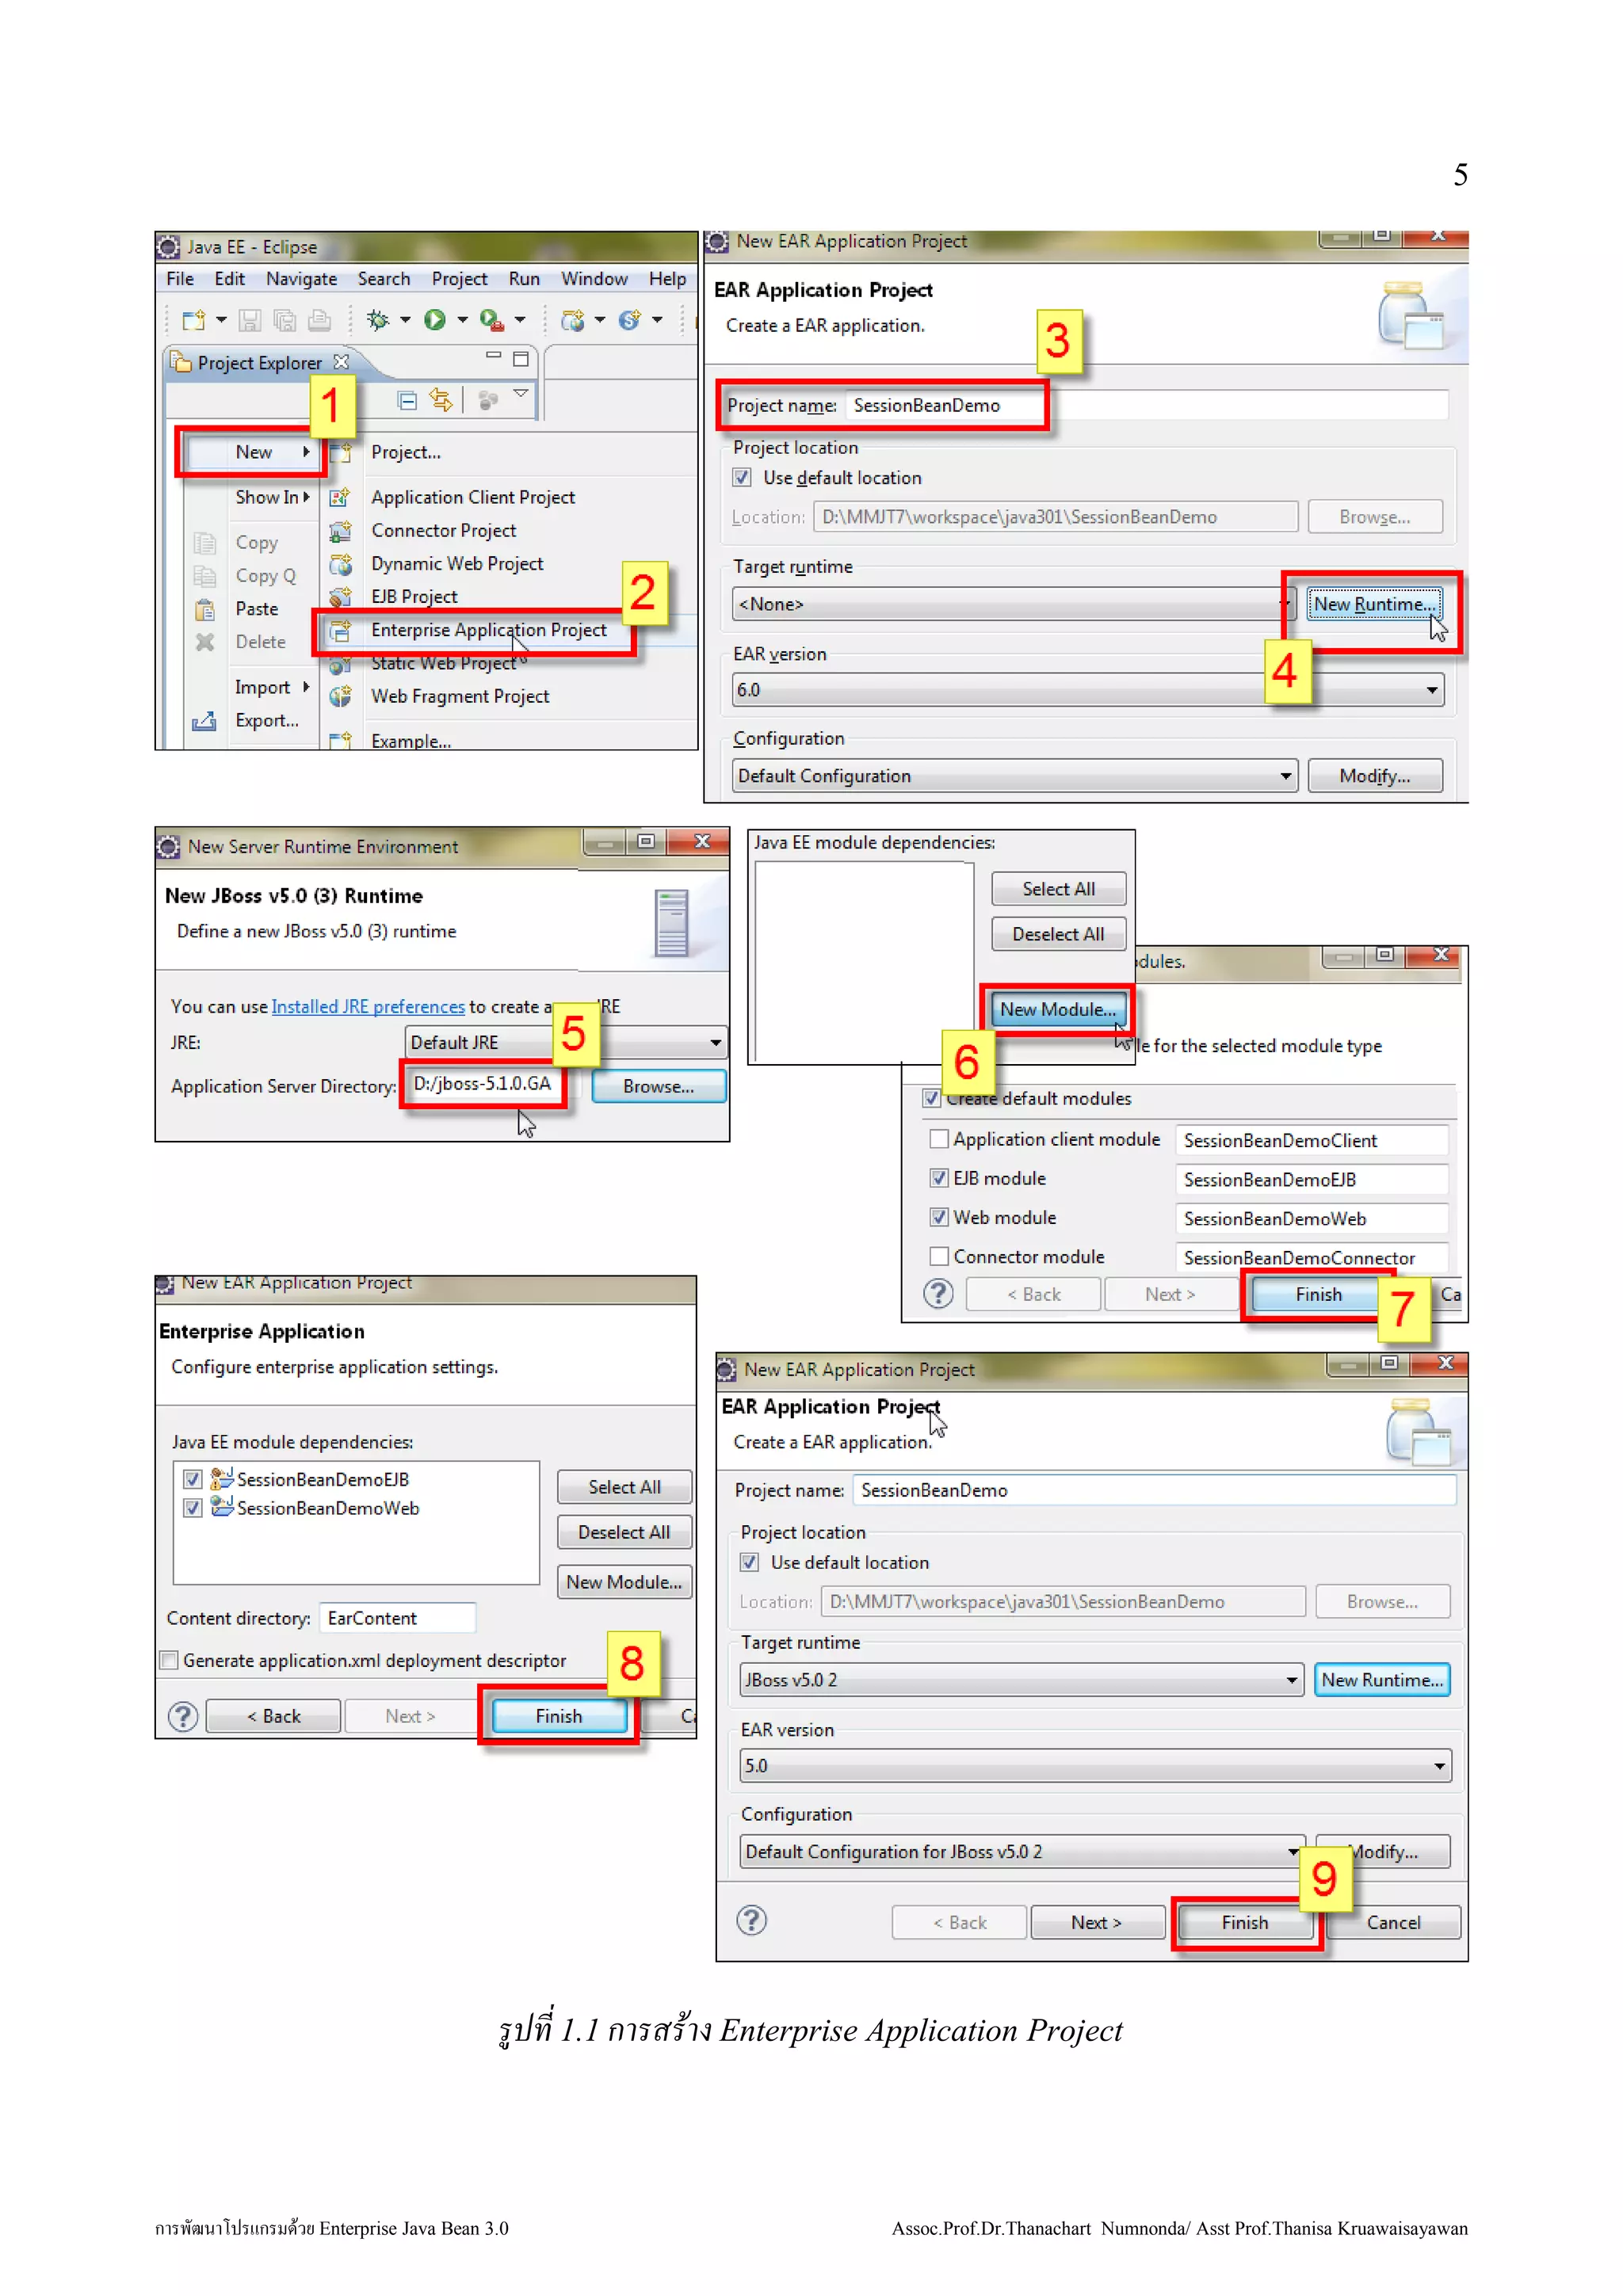
Task: Check Application client module checkbox
Action: [x=939, y=1139]
